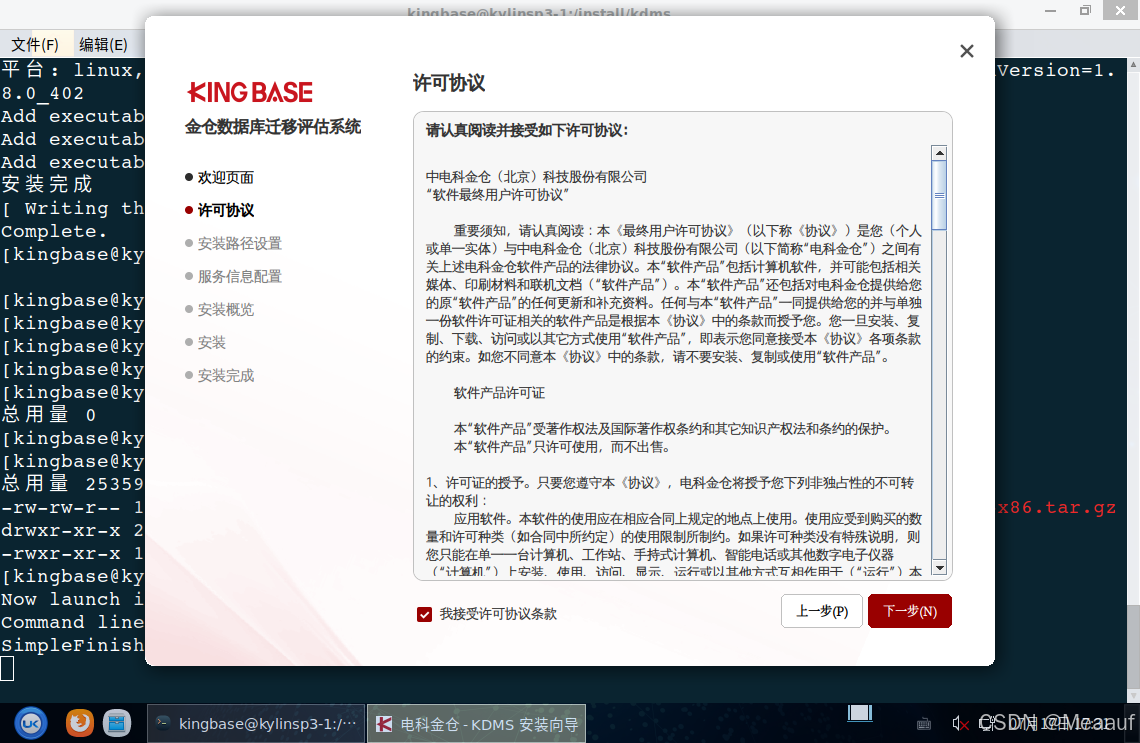Click the keyboard icon in system tray
The width and height of the screenshot is (1140, 743).
(924, 723)
